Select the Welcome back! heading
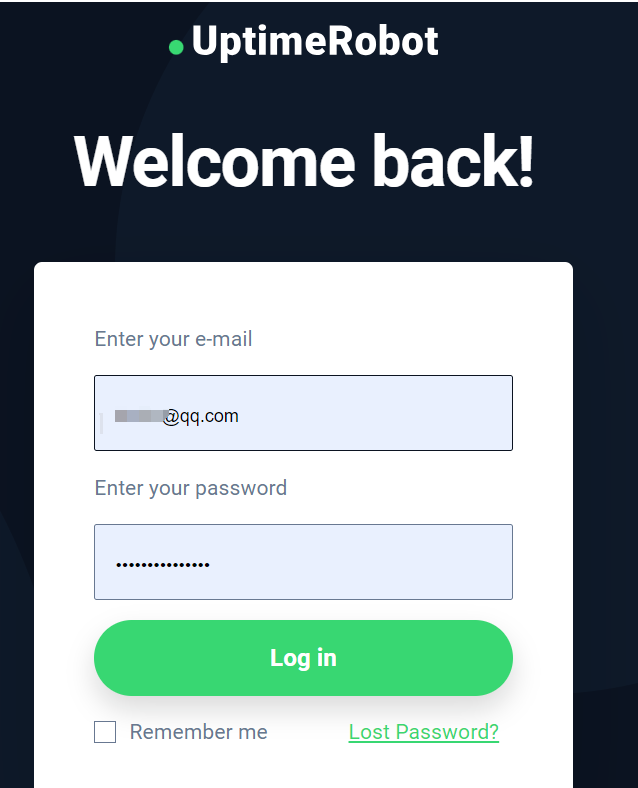The image size is (638, 788). click(303, 162)
